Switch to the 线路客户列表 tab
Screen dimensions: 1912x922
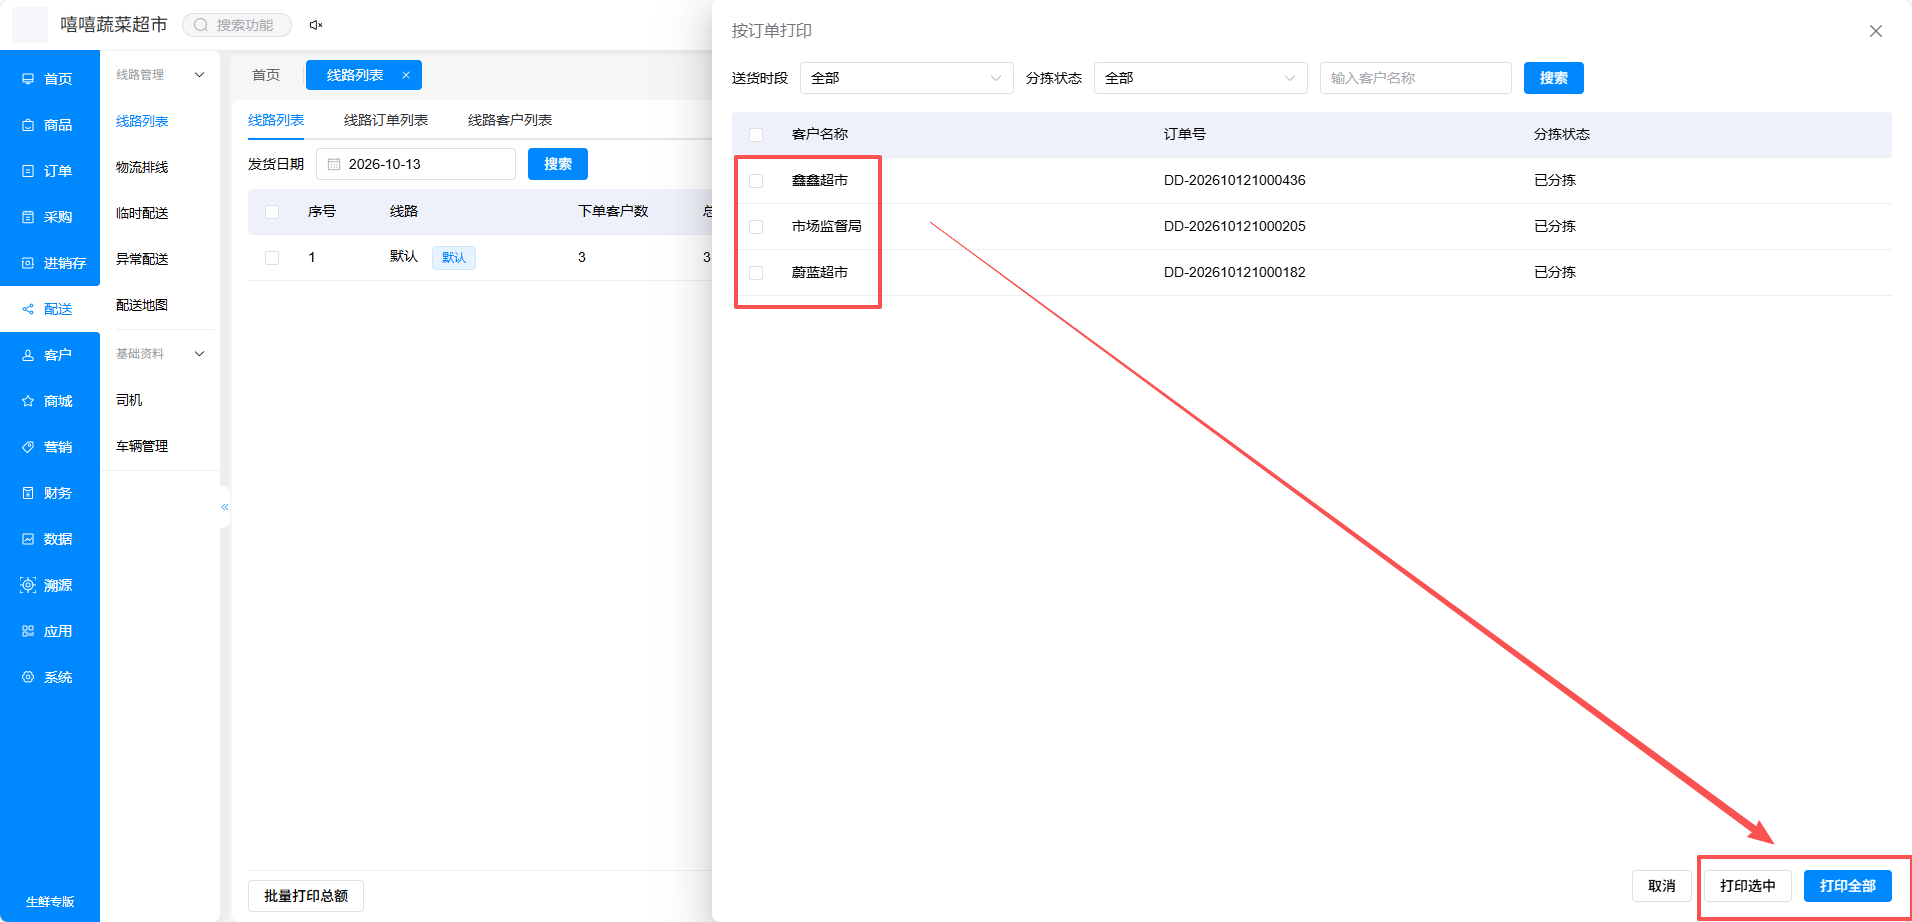click(x=510, y=120)
